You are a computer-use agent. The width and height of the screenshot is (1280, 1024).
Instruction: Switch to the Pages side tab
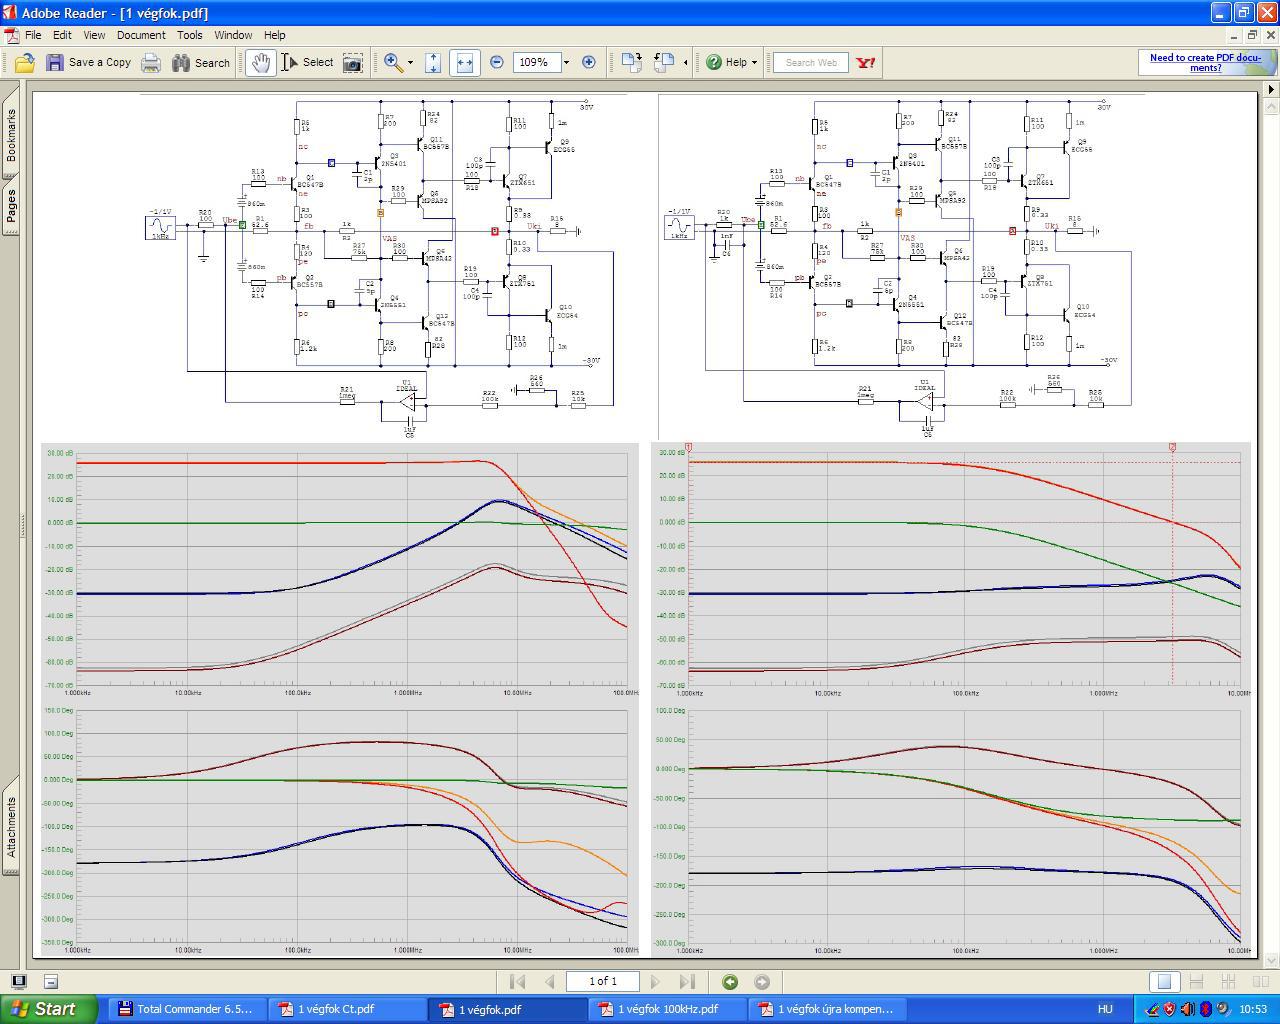pyautogui.click(x=11, y=205)
